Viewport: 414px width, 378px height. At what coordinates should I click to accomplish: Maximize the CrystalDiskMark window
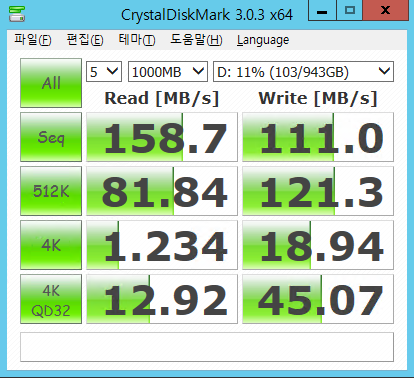click(x=350, y=11)
